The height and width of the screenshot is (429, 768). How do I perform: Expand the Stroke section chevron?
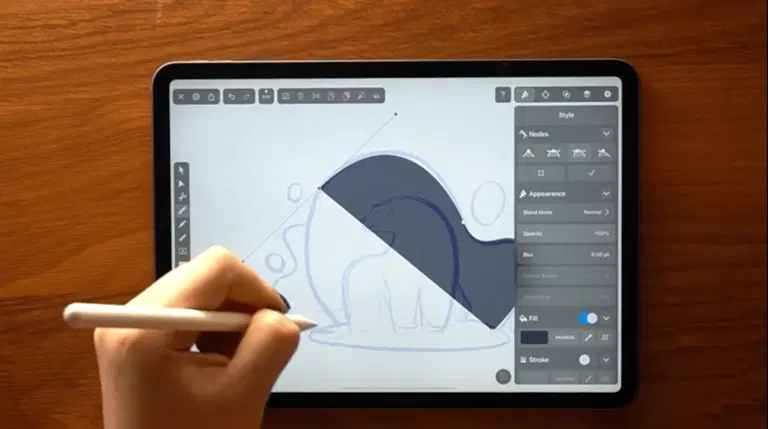[606, 360]
